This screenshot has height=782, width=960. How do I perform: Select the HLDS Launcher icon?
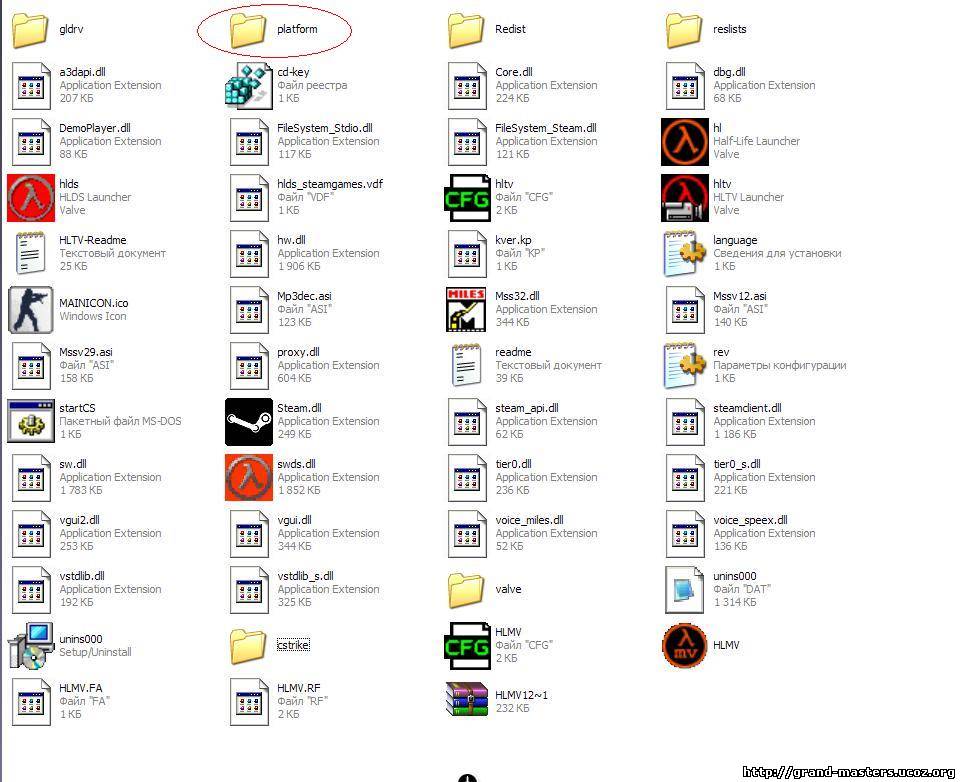point(31,197)
